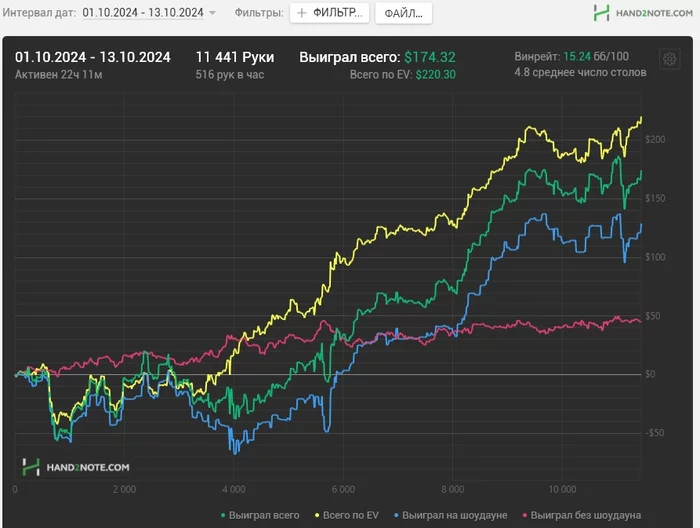Click yellow dot next to Всего по EV
This screenshot has width=700, height=528.
(x=317, y=516)
